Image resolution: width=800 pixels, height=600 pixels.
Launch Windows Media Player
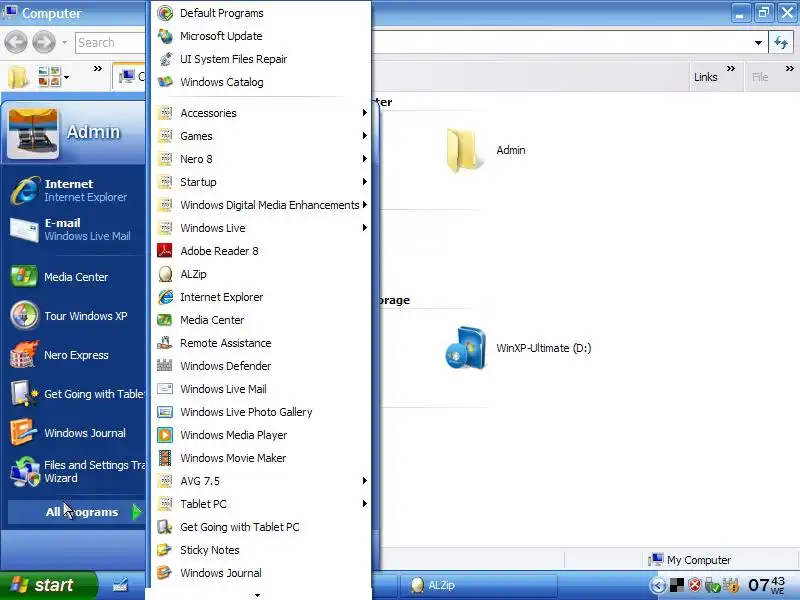point(261,435)
